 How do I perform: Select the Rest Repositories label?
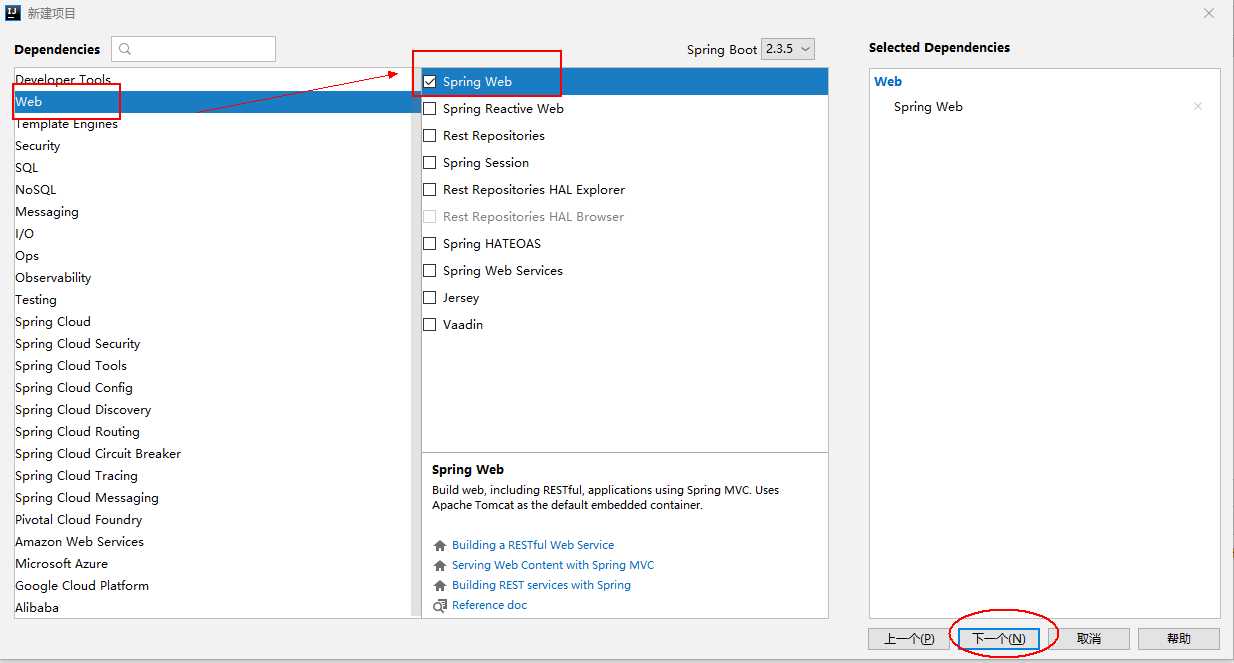coord(494,136)
